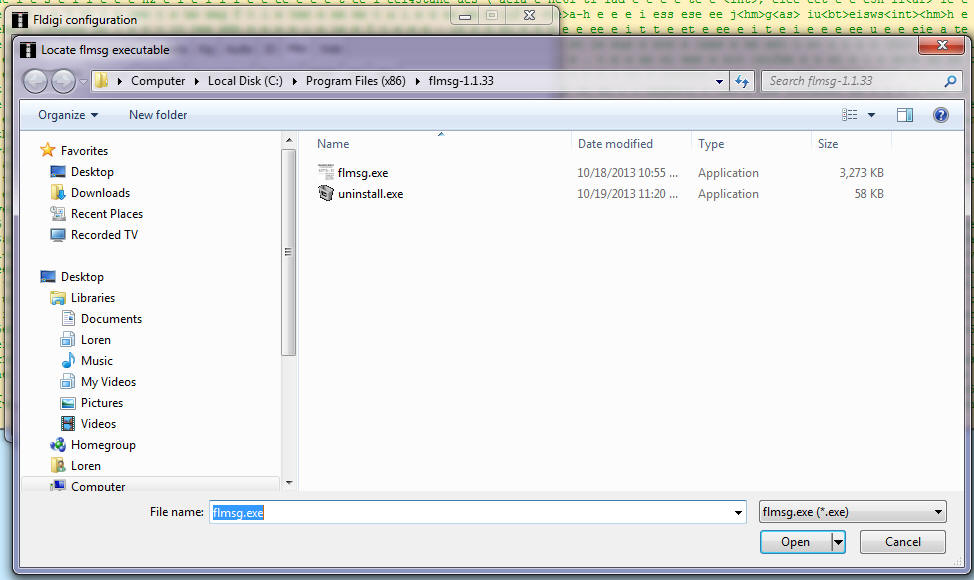Close the Fldigi configuration window

click(529, 16)
